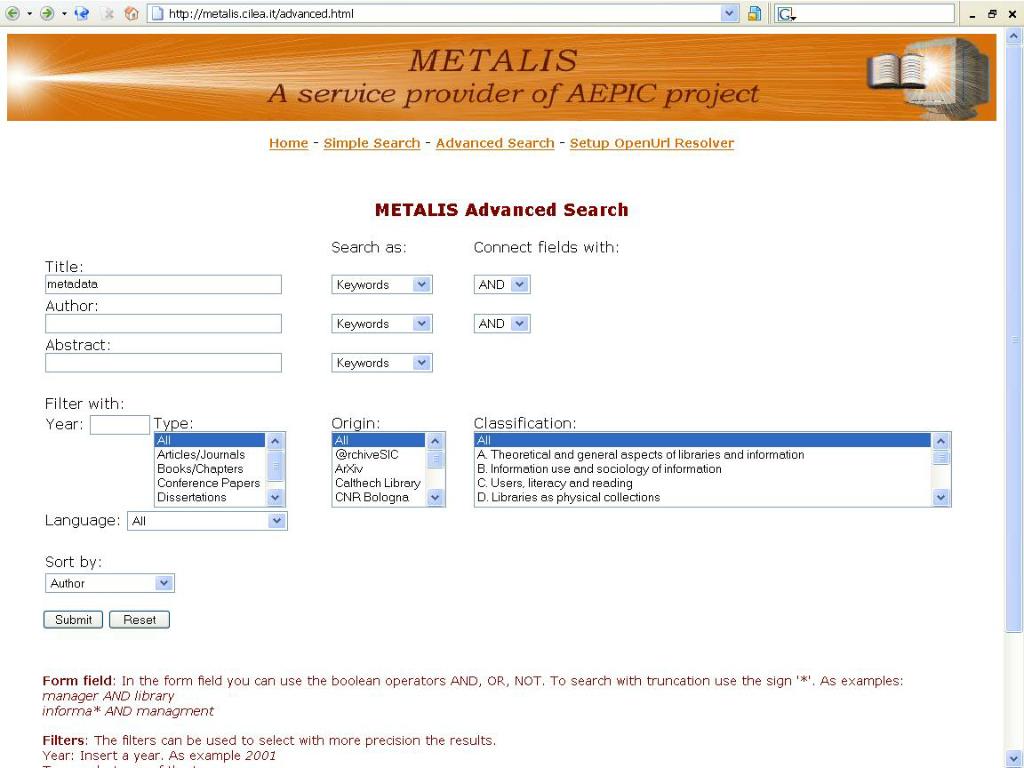Click the Reload page icon
The width and height of the screenshot is (1024, 768).
82,13
